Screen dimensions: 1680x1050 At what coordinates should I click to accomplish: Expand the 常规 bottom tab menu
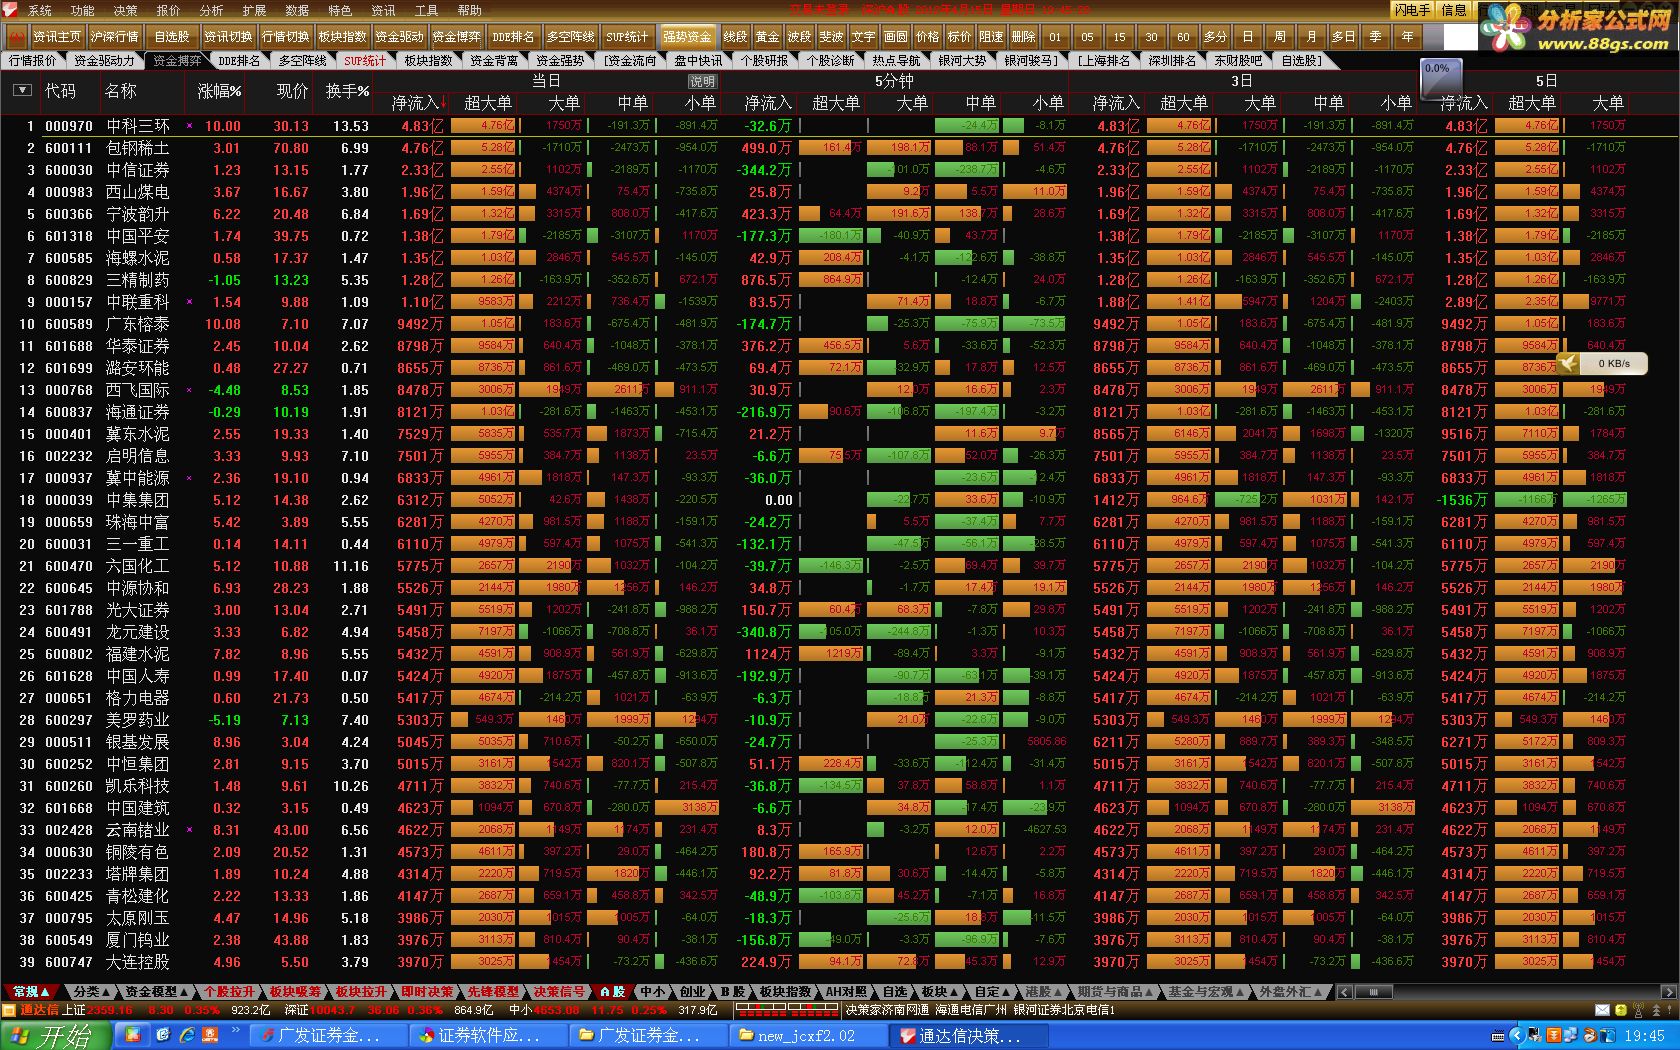[31, 991]
